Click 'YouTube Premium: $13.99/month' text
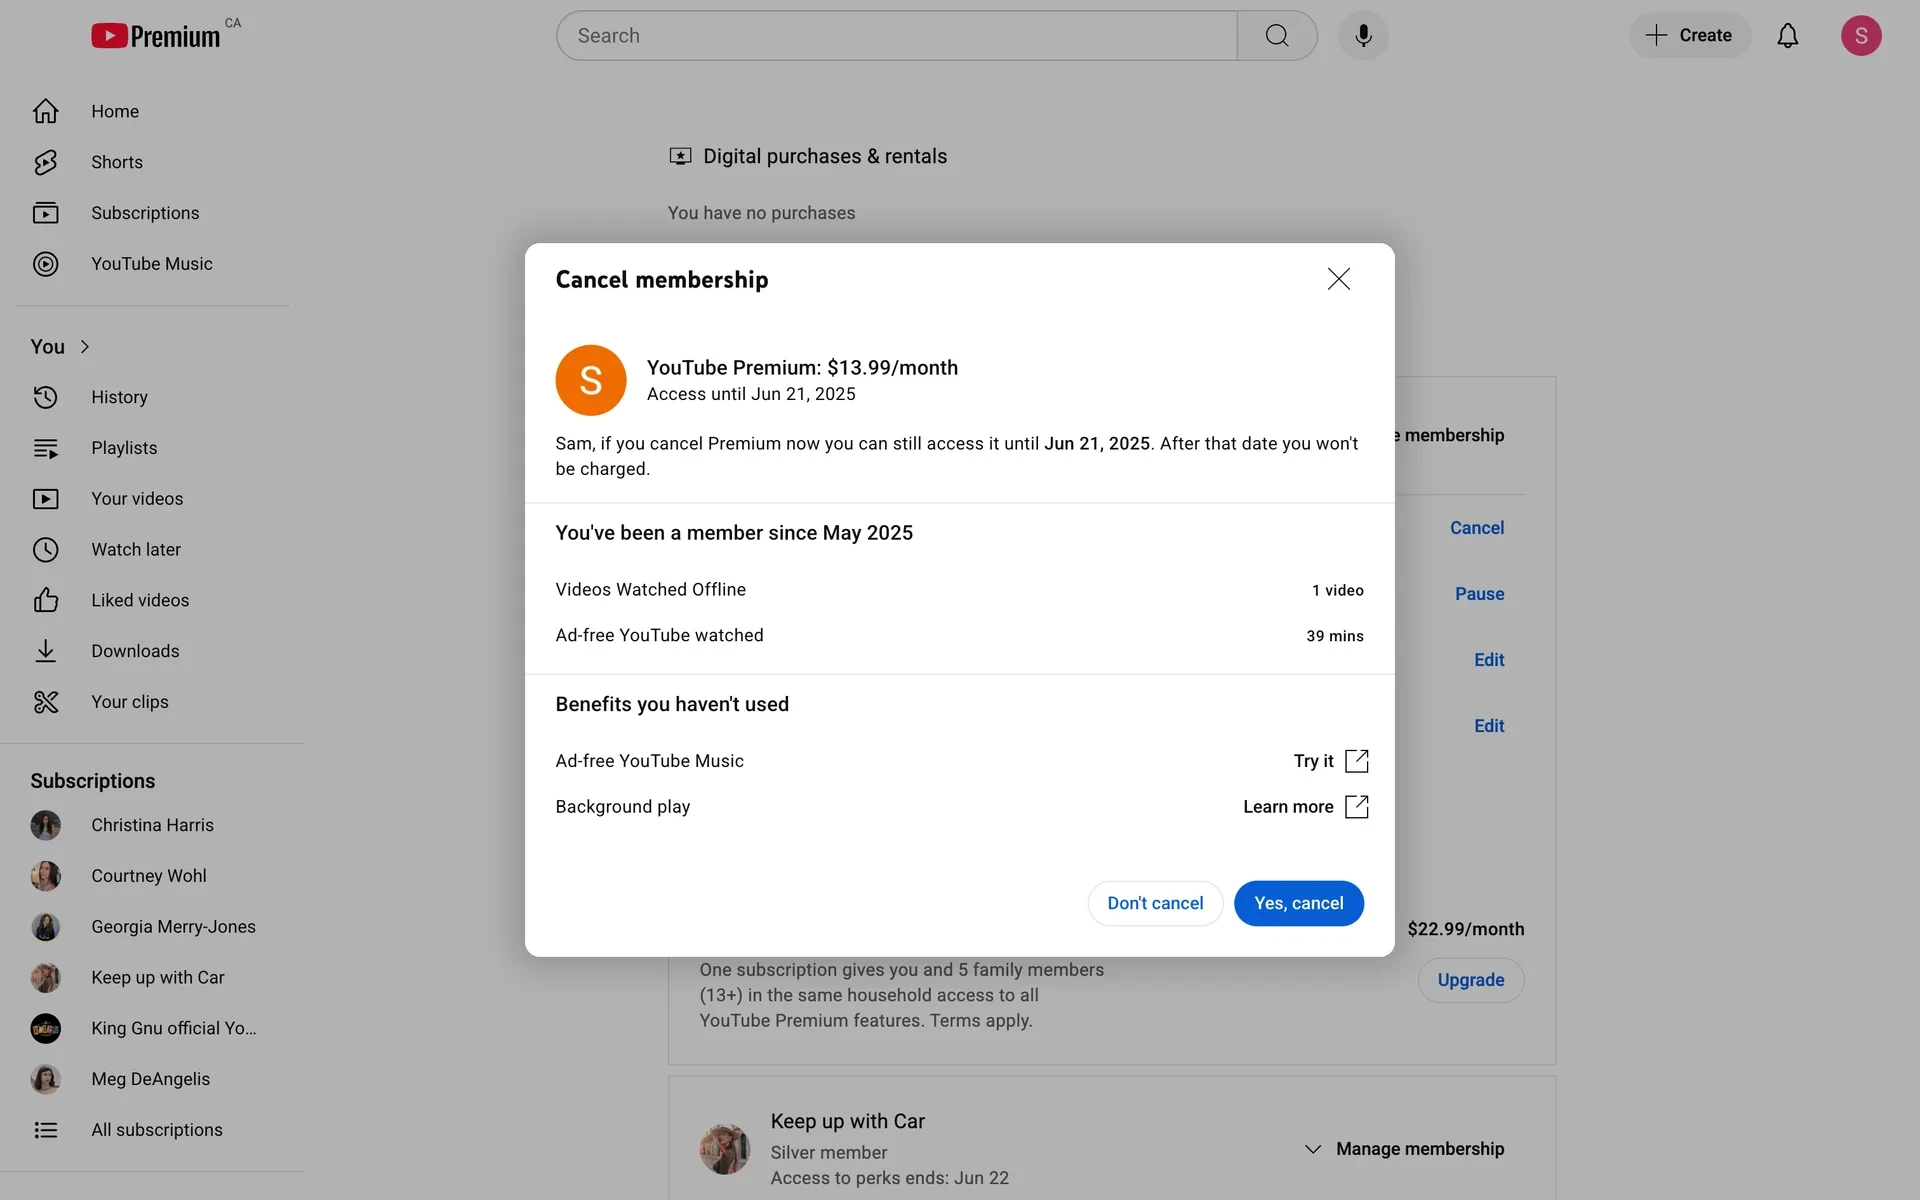 click(802, 368)
